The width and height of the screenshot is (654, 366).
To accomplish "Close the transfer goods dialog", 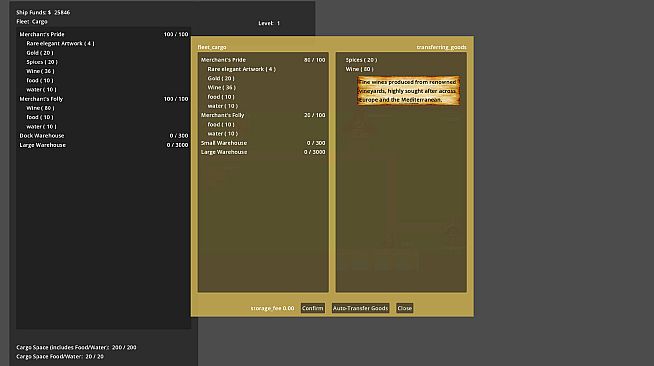I will point(405,308).
